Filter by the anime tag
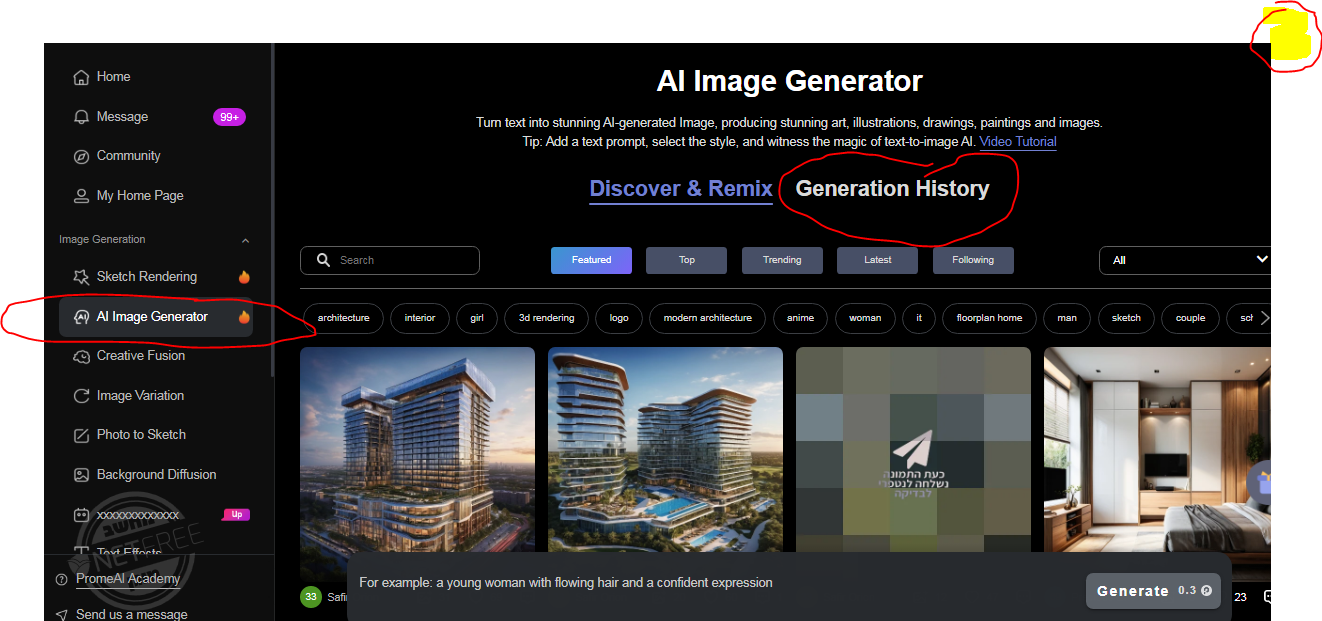 pos(800,318)
